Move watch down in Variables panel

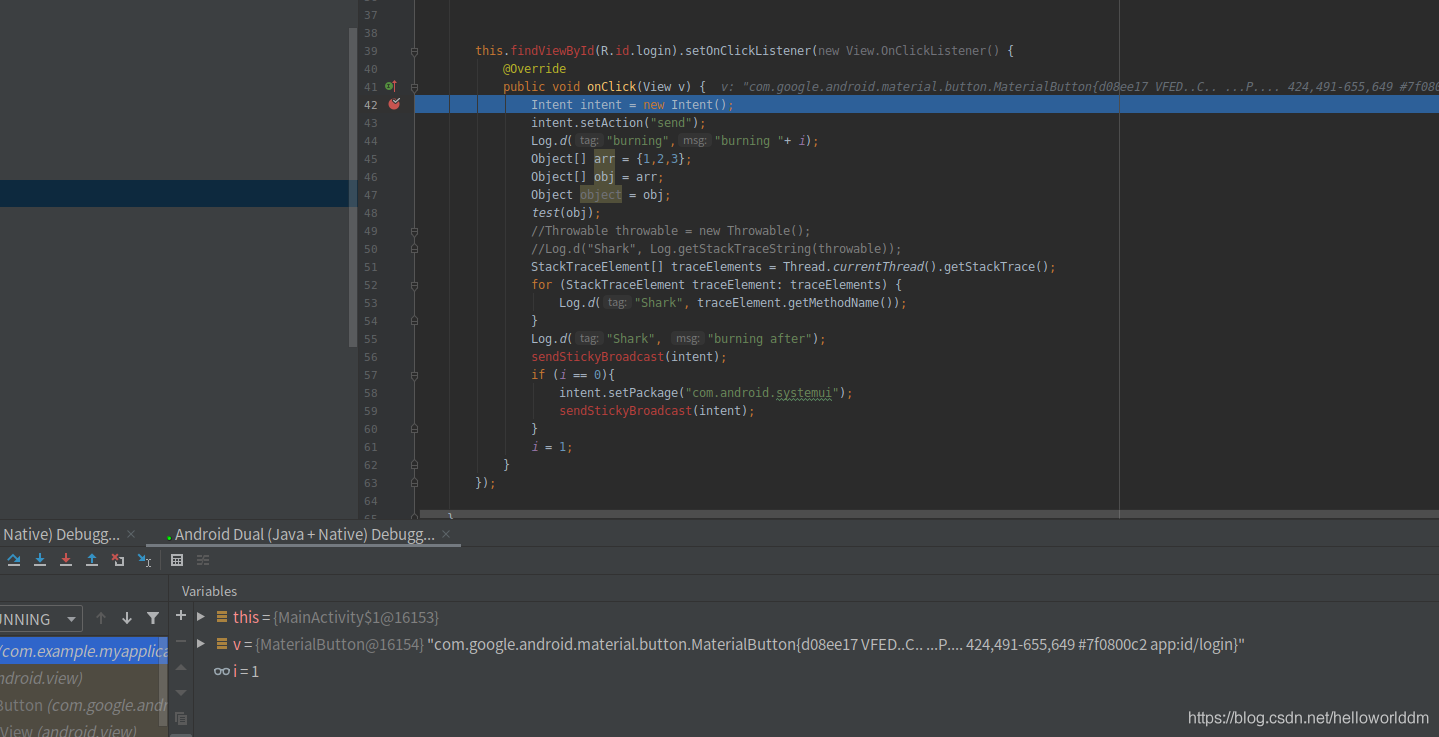[x=181, y=692]
